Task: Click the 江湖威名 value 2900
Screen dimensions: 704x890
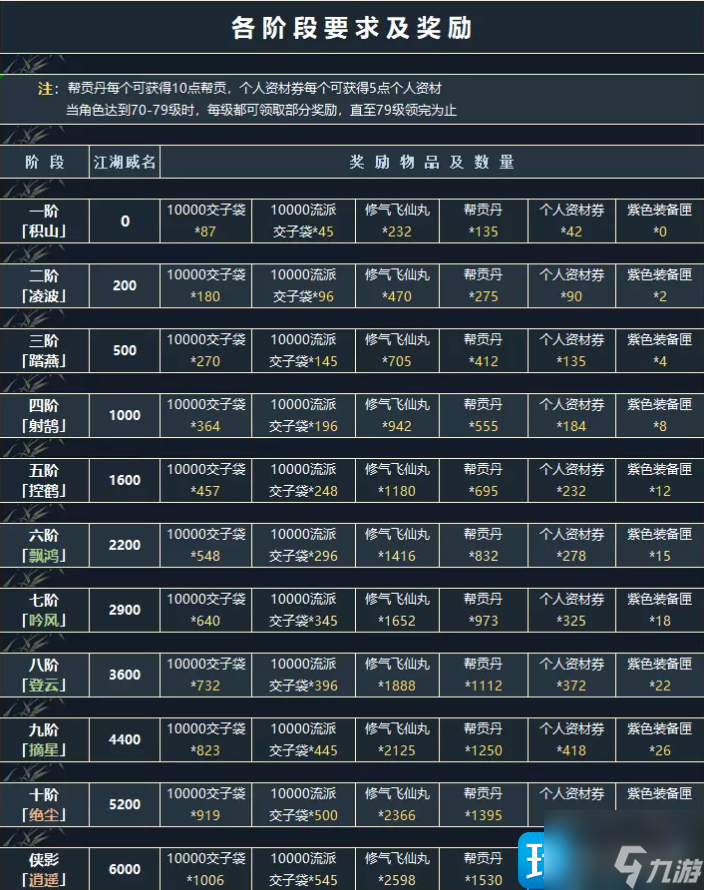Action: point(124,610)
